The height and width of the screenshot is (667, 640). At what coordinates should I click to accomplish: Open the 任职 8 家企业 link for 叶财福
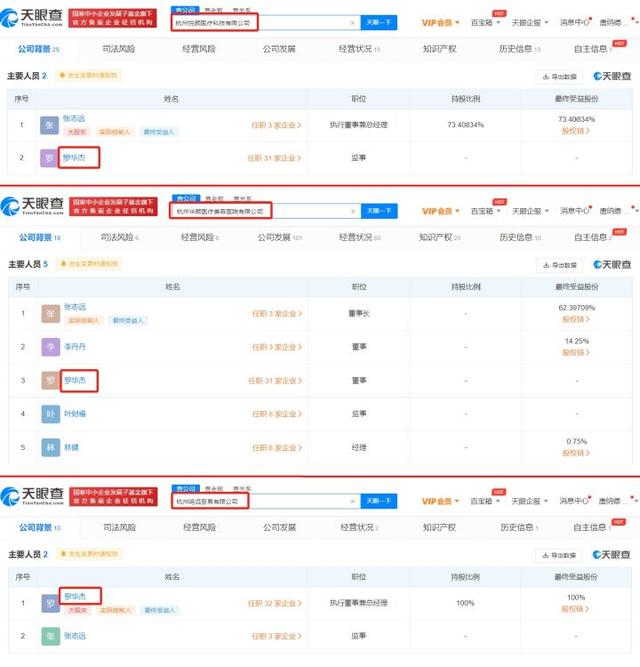pyautogui.click(x=277, y=414)
